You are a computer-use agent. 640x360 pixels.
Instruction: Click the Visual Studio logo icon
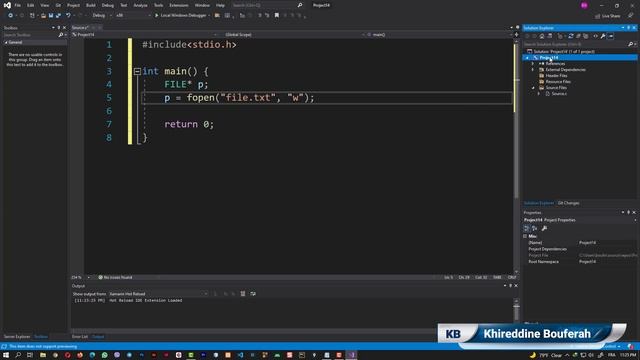coord(7,5)
